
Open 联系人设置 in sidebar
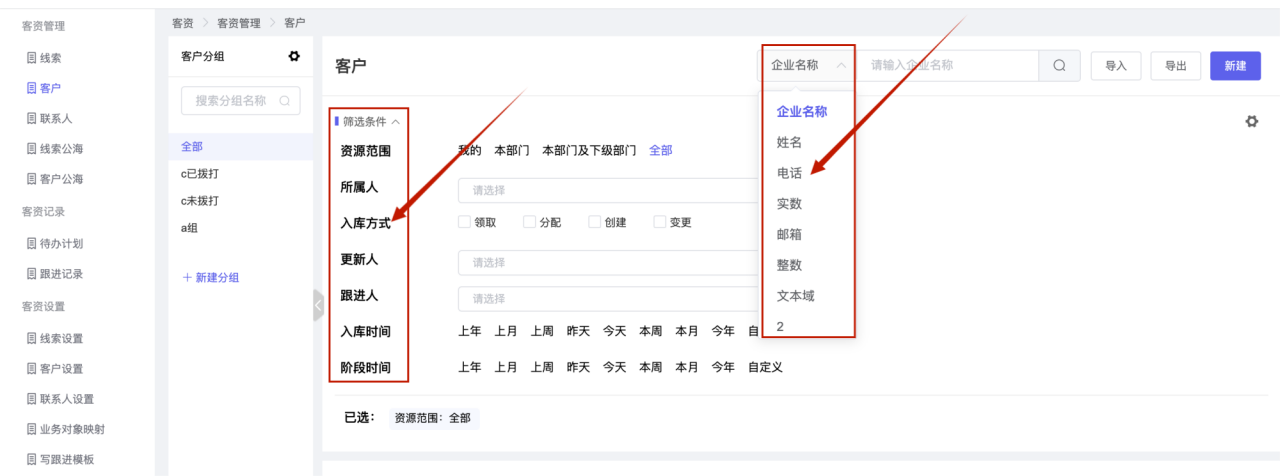[x=67, y=399]
